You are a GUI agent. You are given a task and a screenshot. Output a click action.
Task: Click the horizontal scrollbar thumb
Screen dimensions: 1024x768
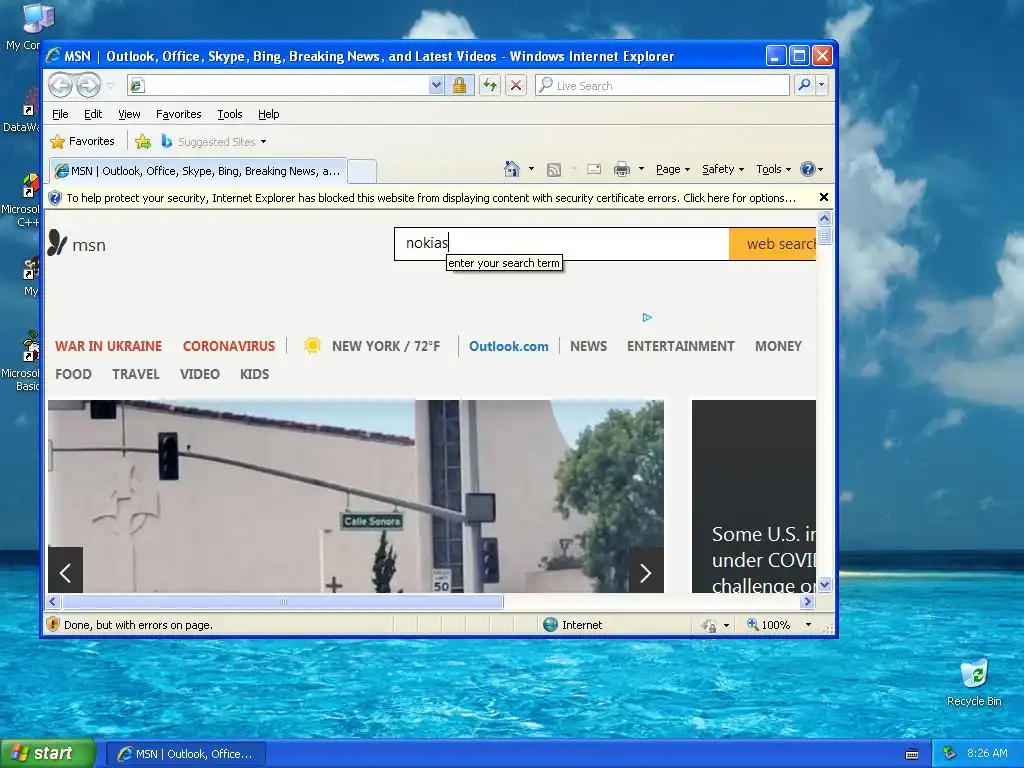click(x=282, y=601)
